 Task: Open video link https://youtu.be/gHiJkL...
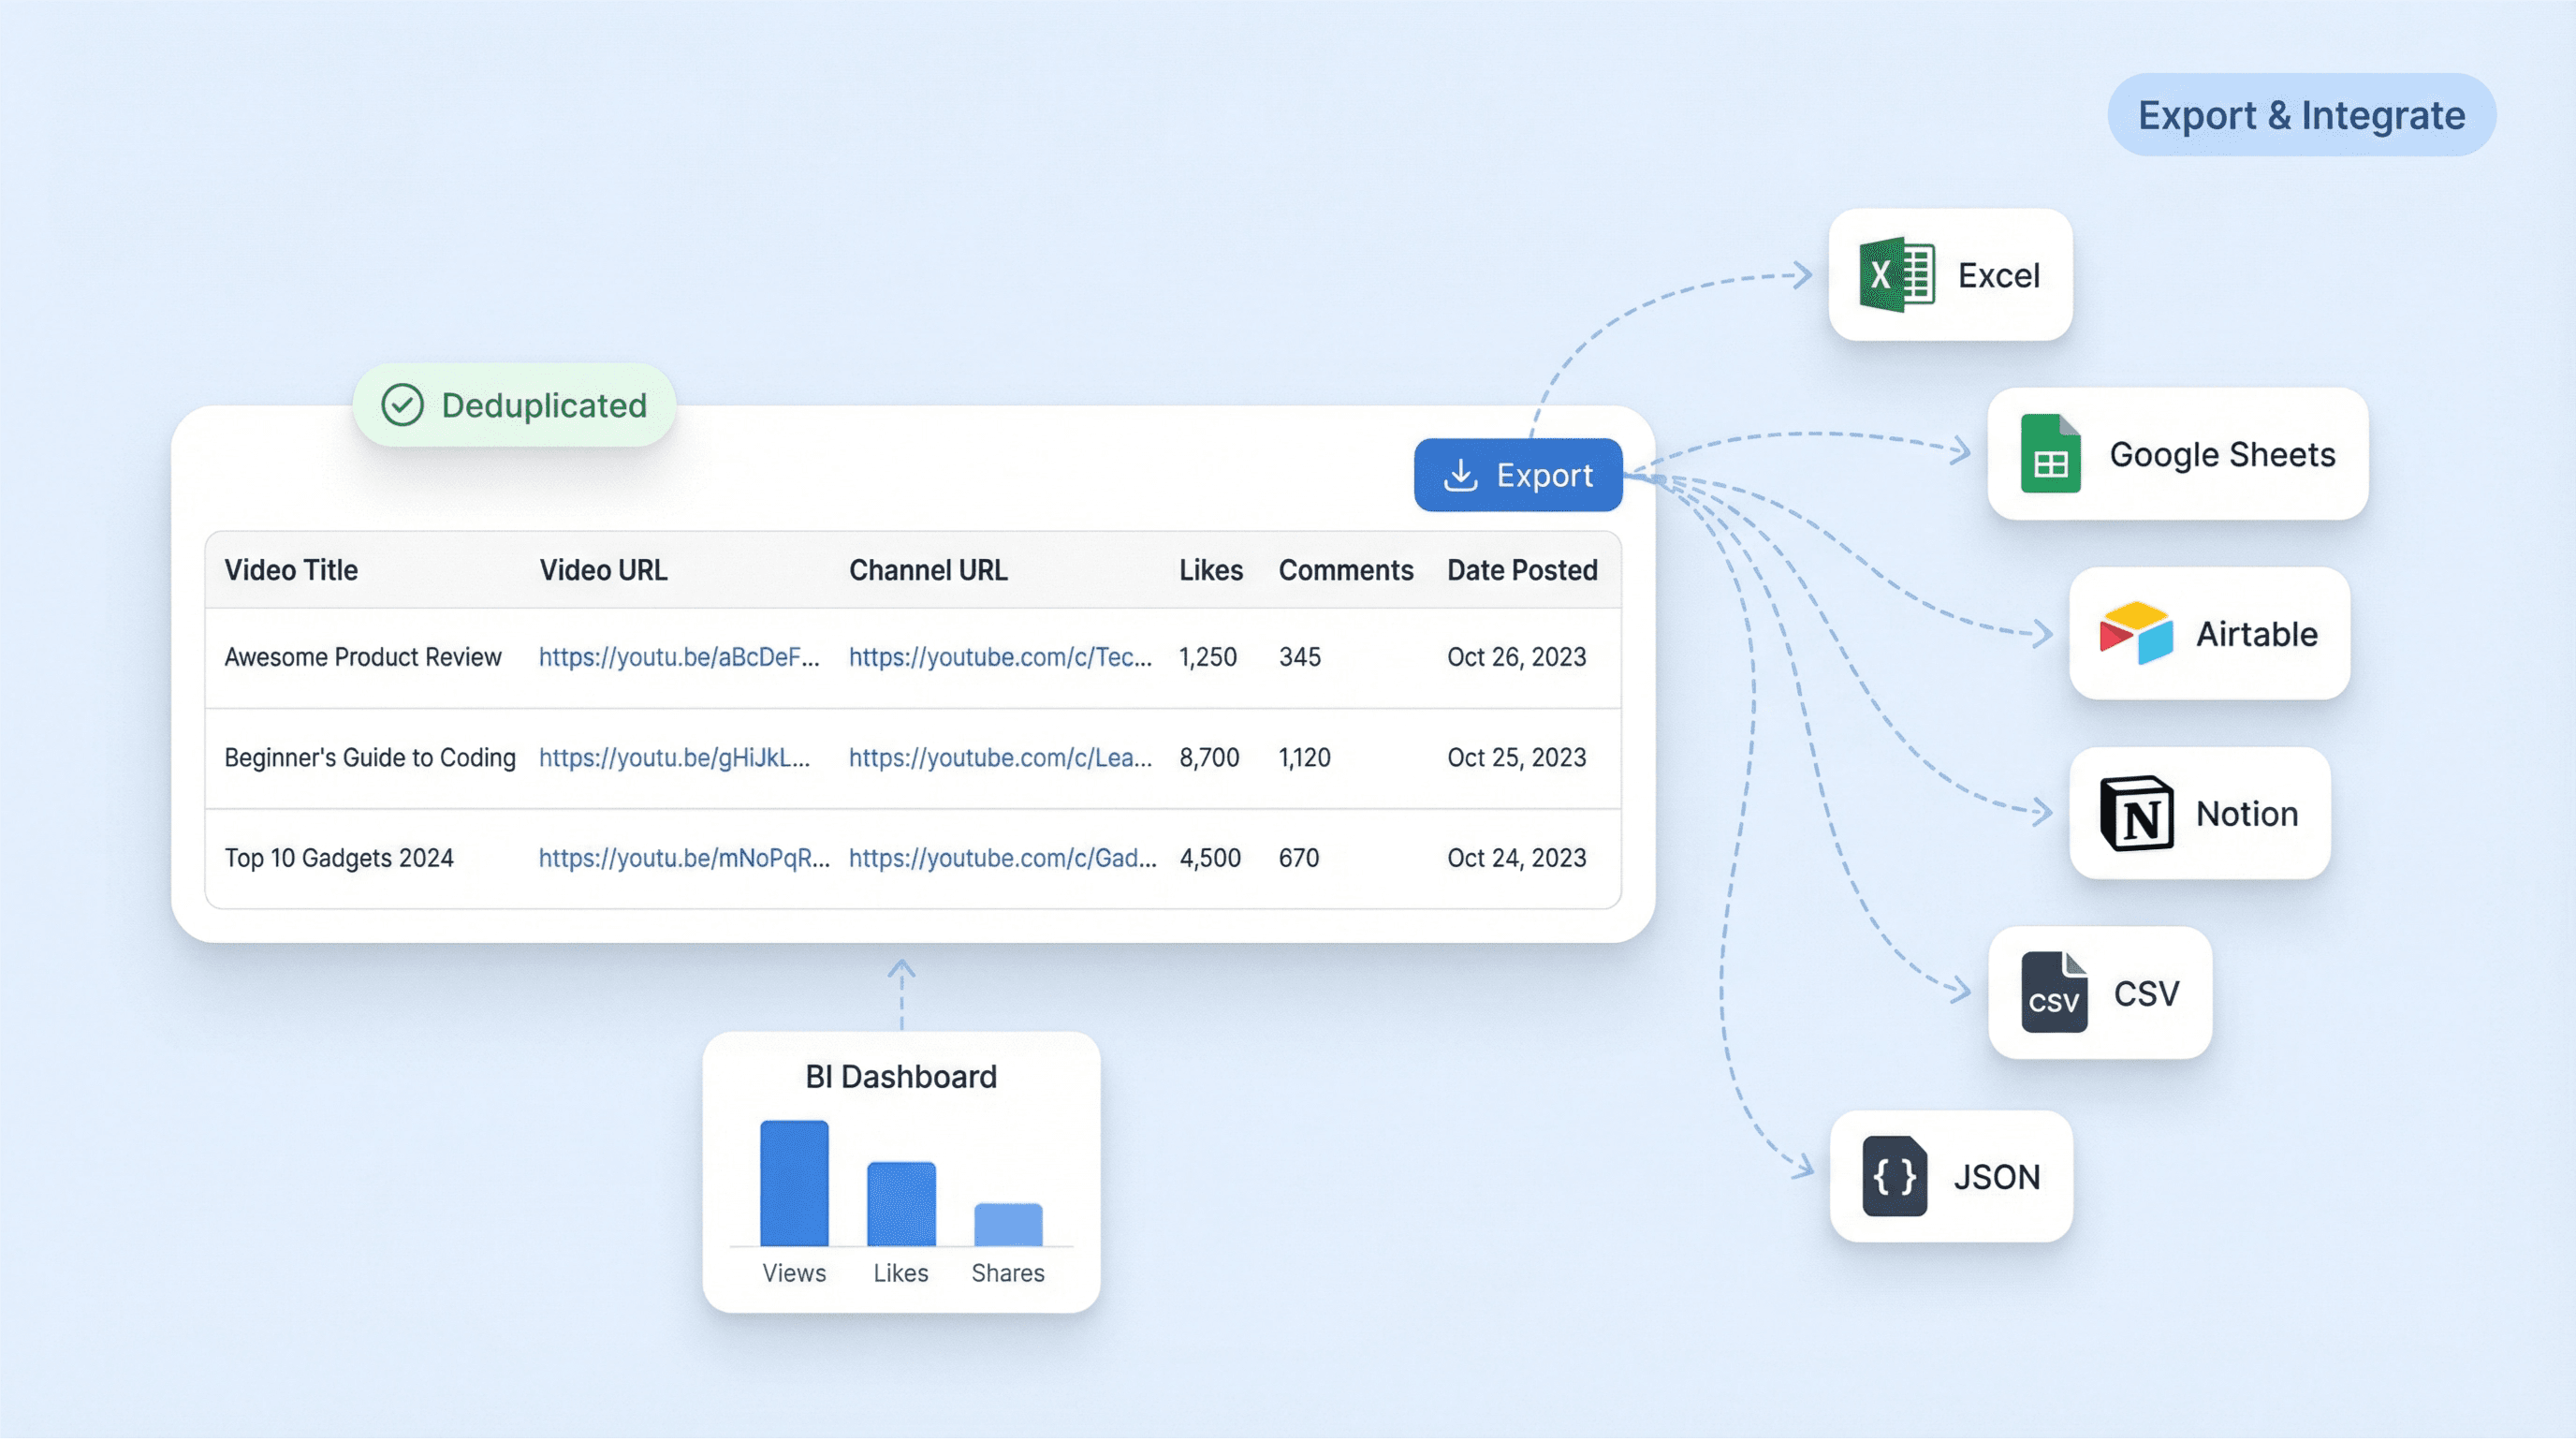pos(674,759)
